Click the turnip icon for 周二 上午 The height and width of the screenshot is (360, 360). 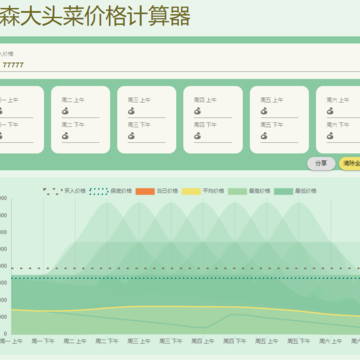[x=65, y=111]
